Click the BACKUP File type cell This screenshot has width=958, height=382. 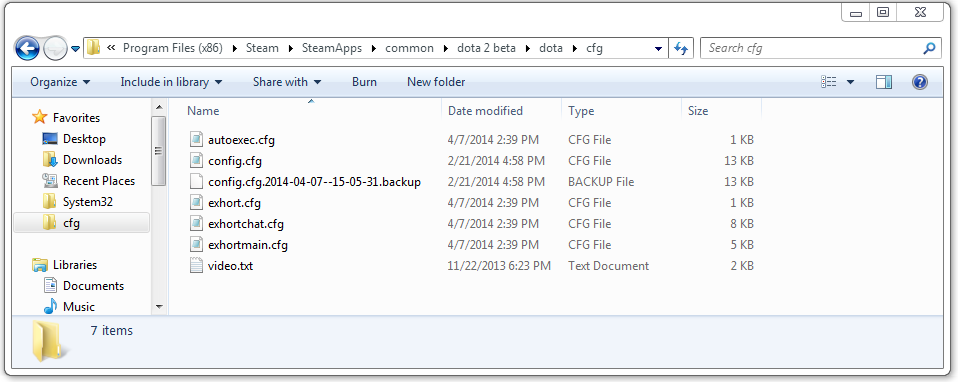[601, 182]
